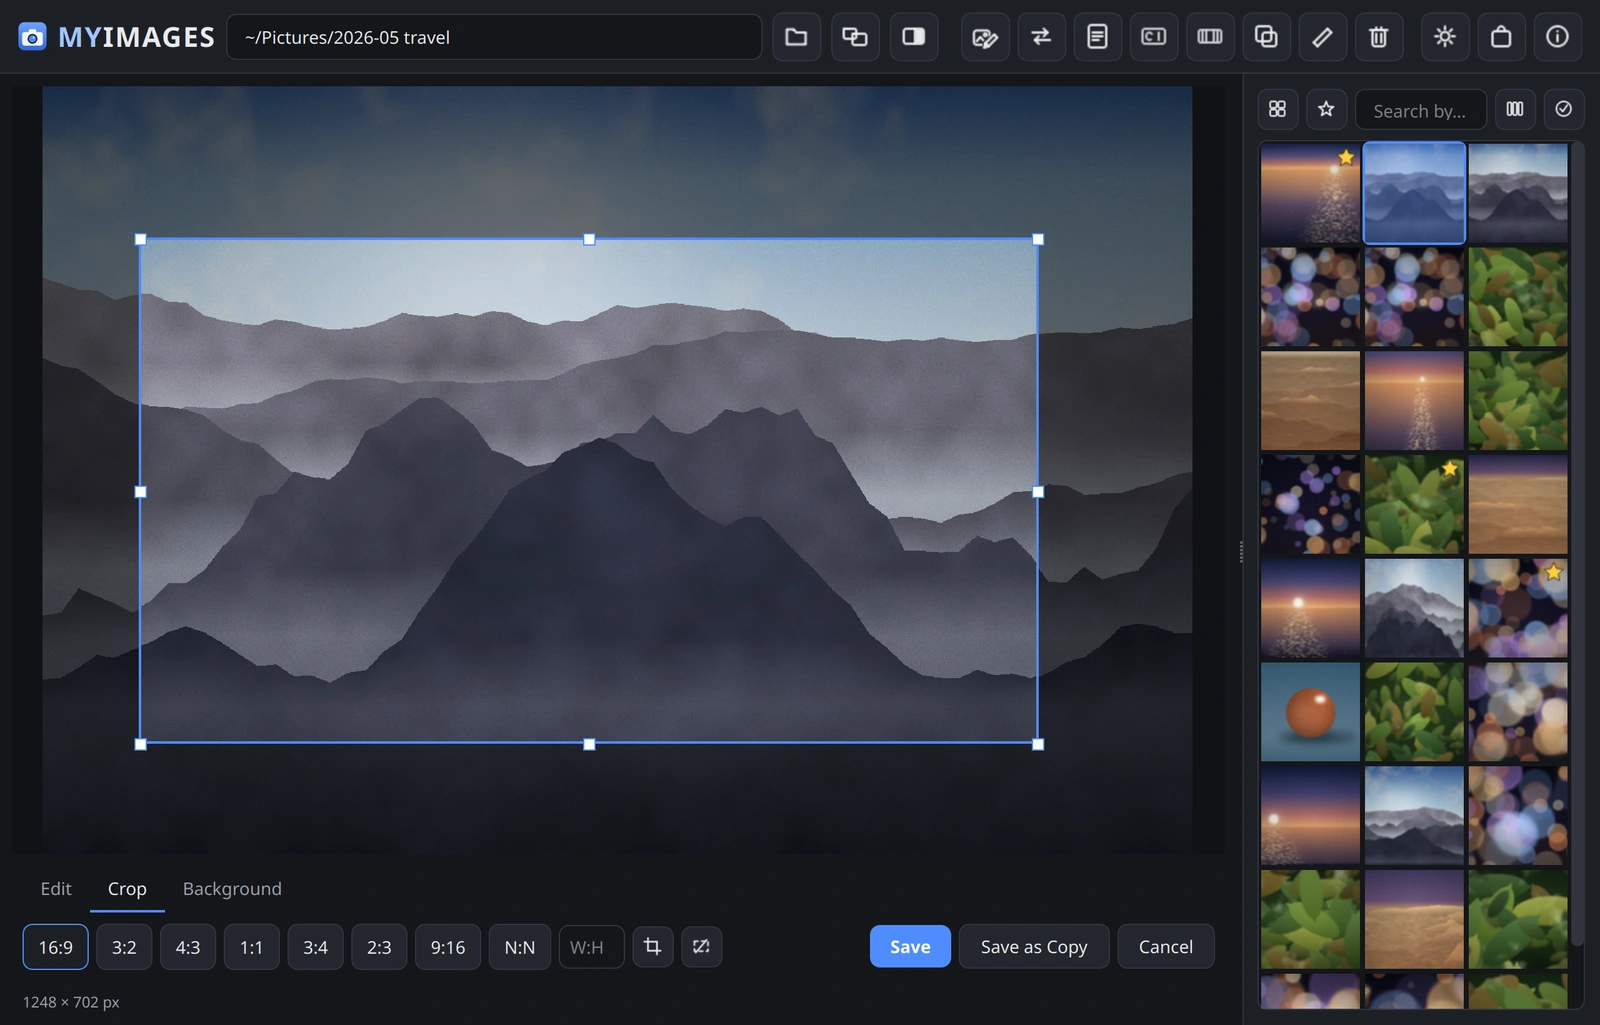Click the duplicate copy squares icon
This screenshot has height=1025, width=1600.
pyautogui.click(x=1266, y=37)
